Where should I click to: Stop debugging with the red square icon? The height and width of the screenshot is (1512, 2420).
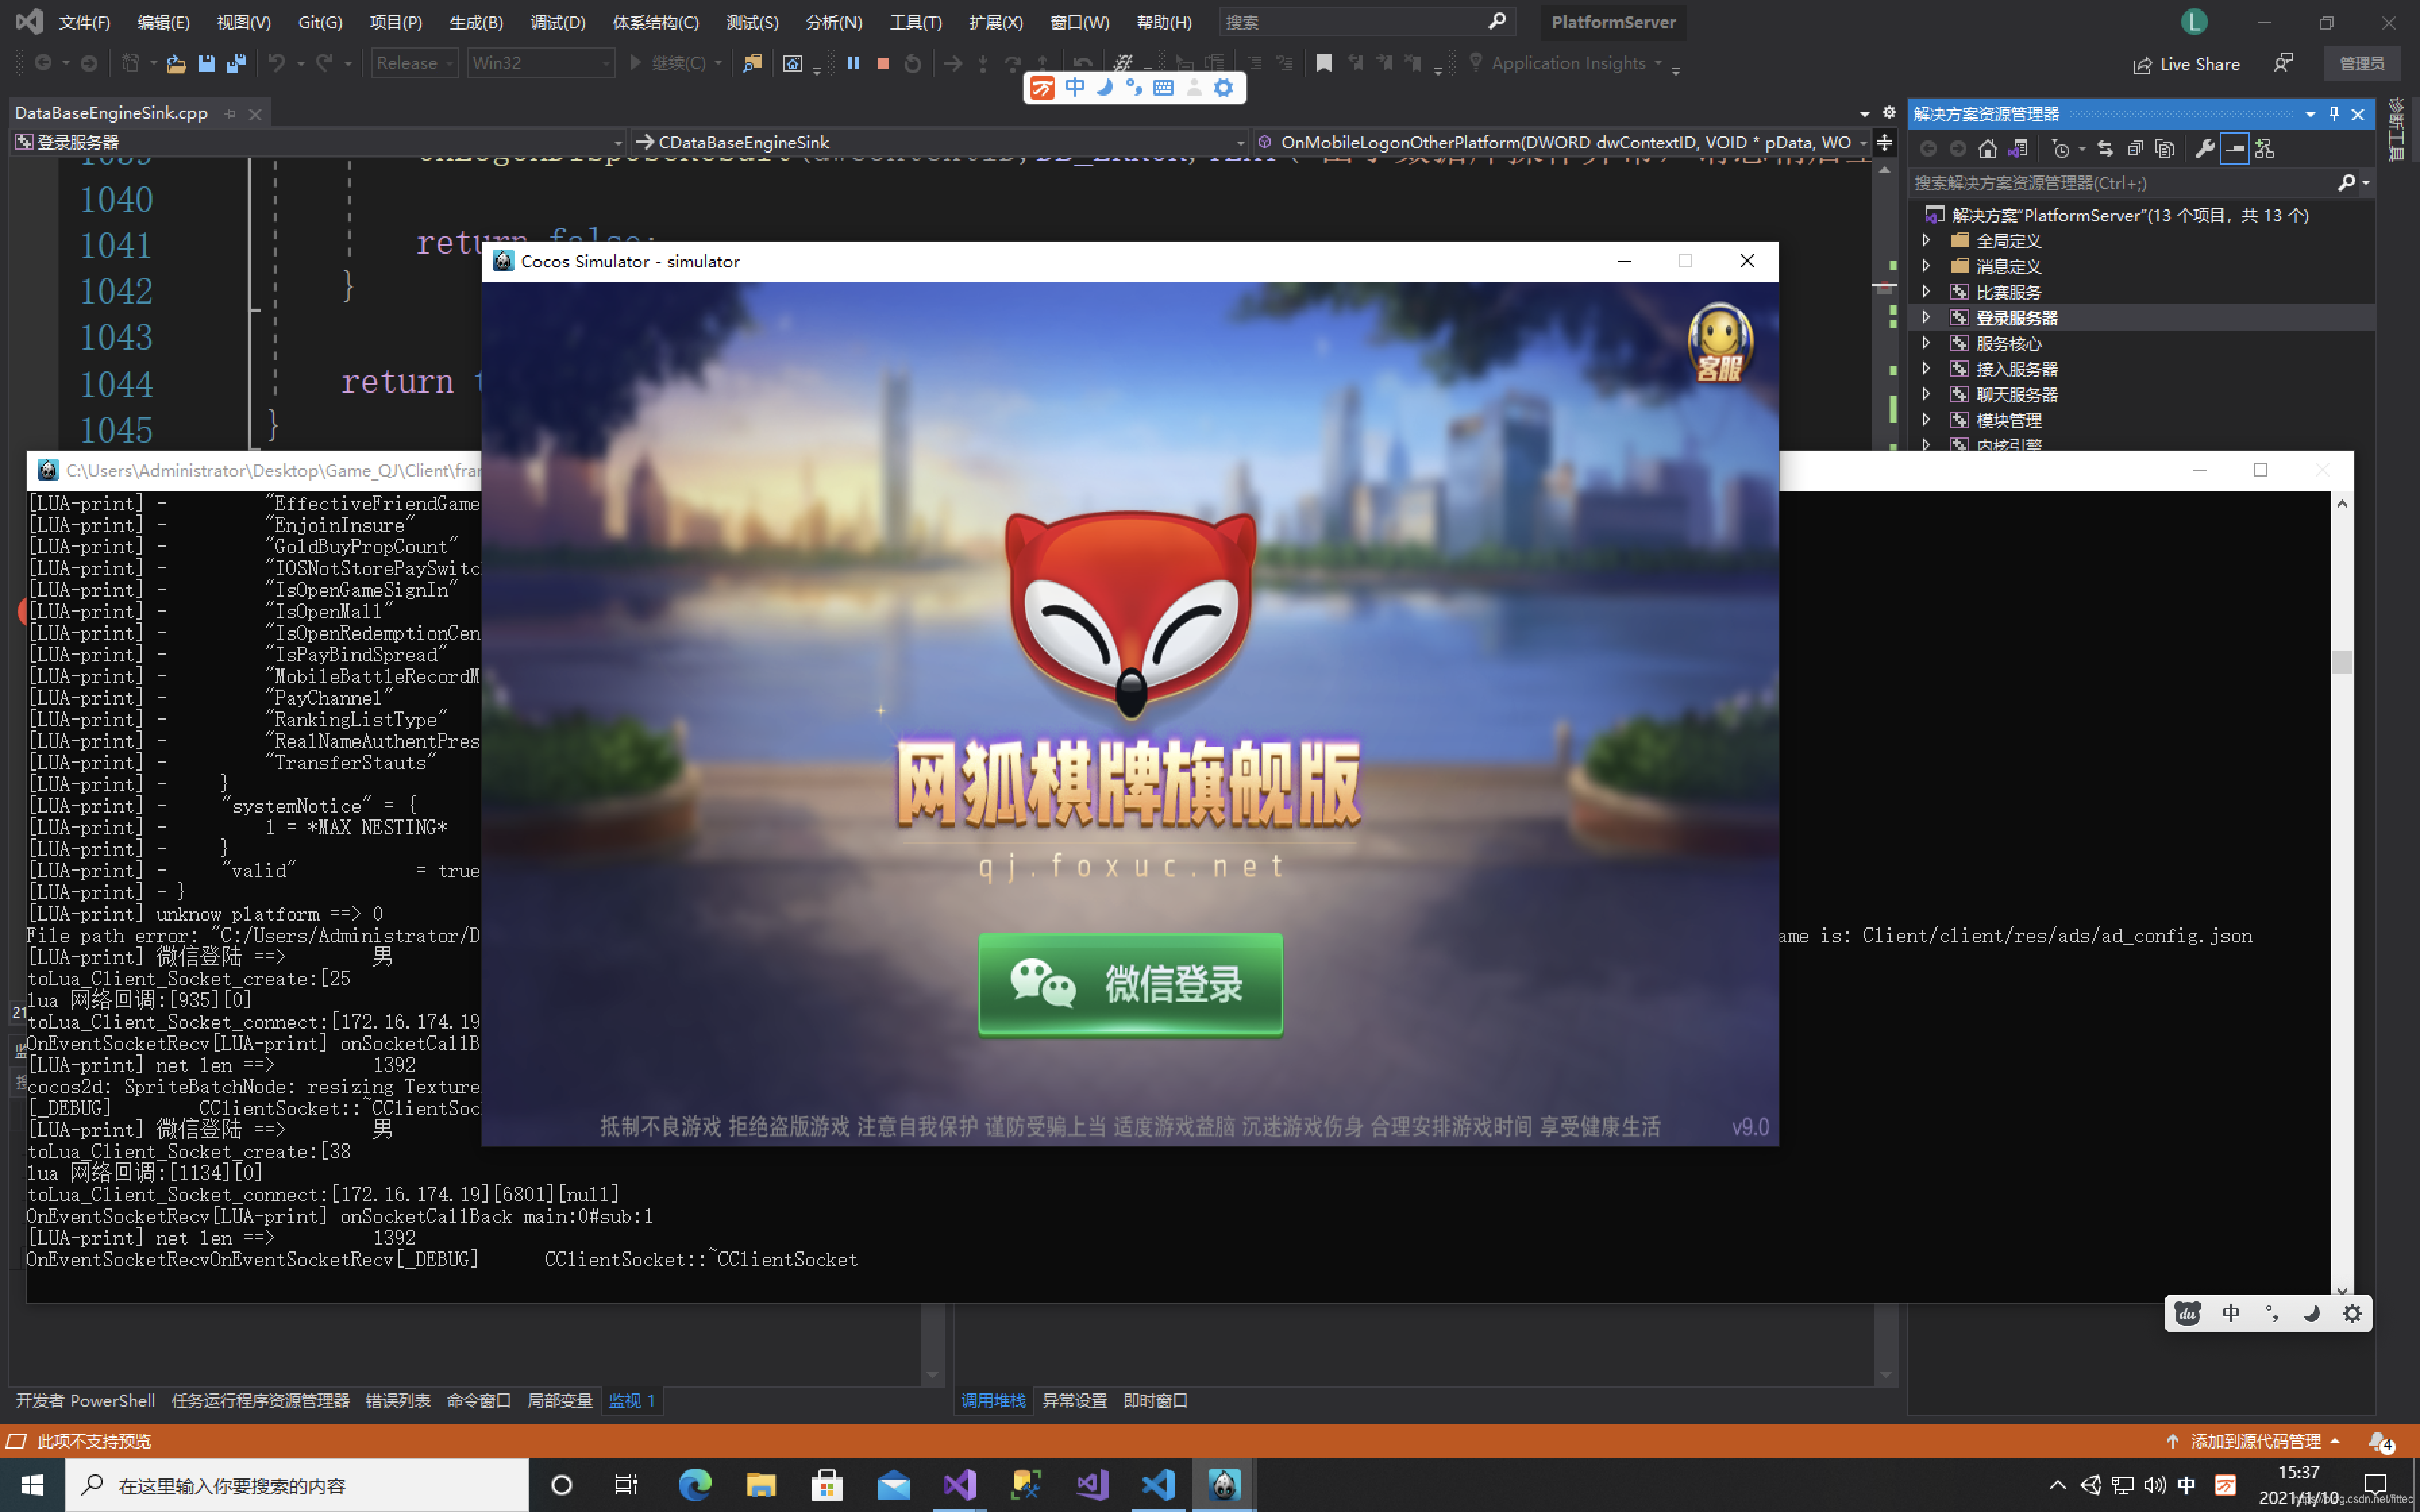coord(883,63)
